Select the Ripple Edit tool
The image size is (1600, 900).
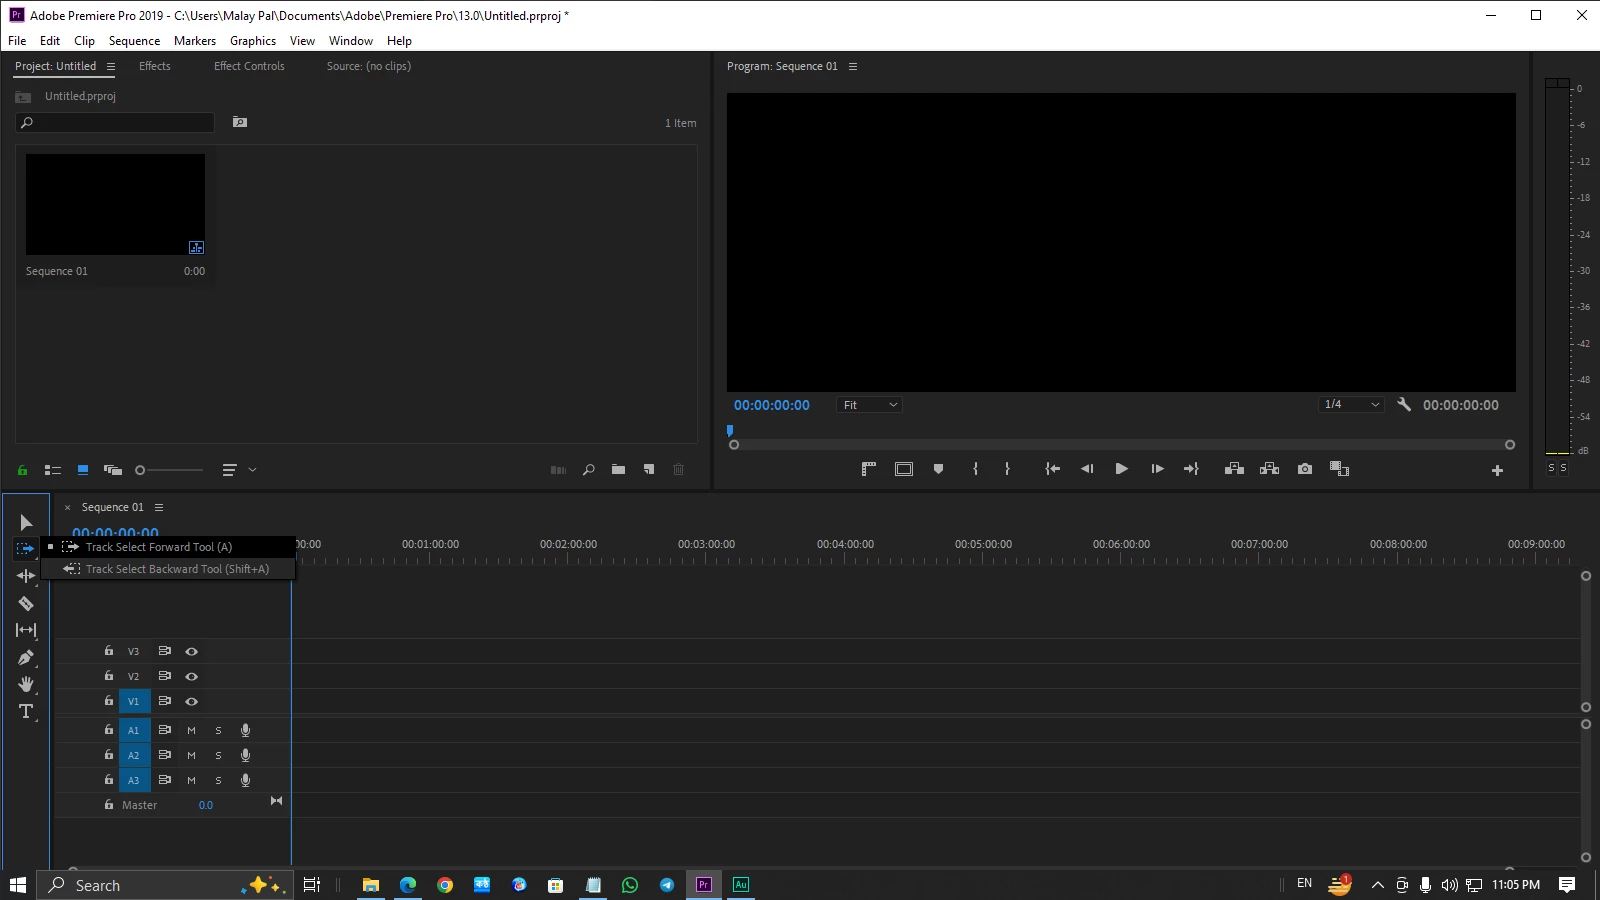pyautogui.click(x=26, y=576)
